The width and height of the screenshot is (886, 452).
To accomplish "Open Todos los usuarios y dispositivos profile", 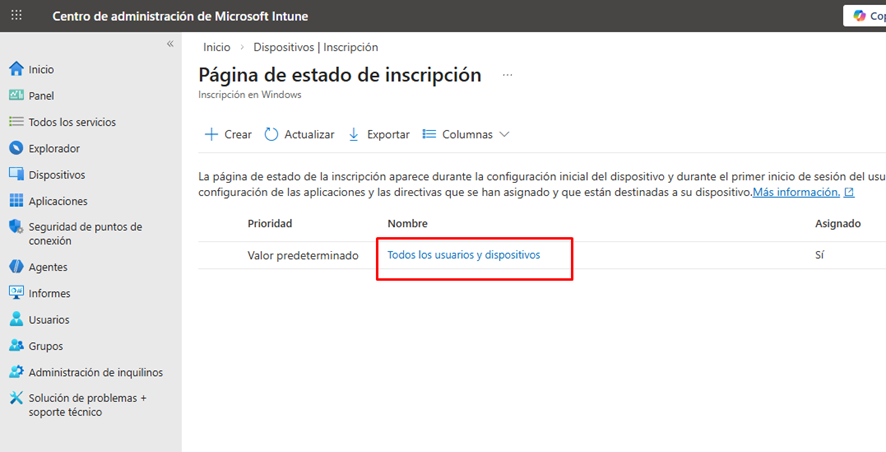I will (463, 255).
